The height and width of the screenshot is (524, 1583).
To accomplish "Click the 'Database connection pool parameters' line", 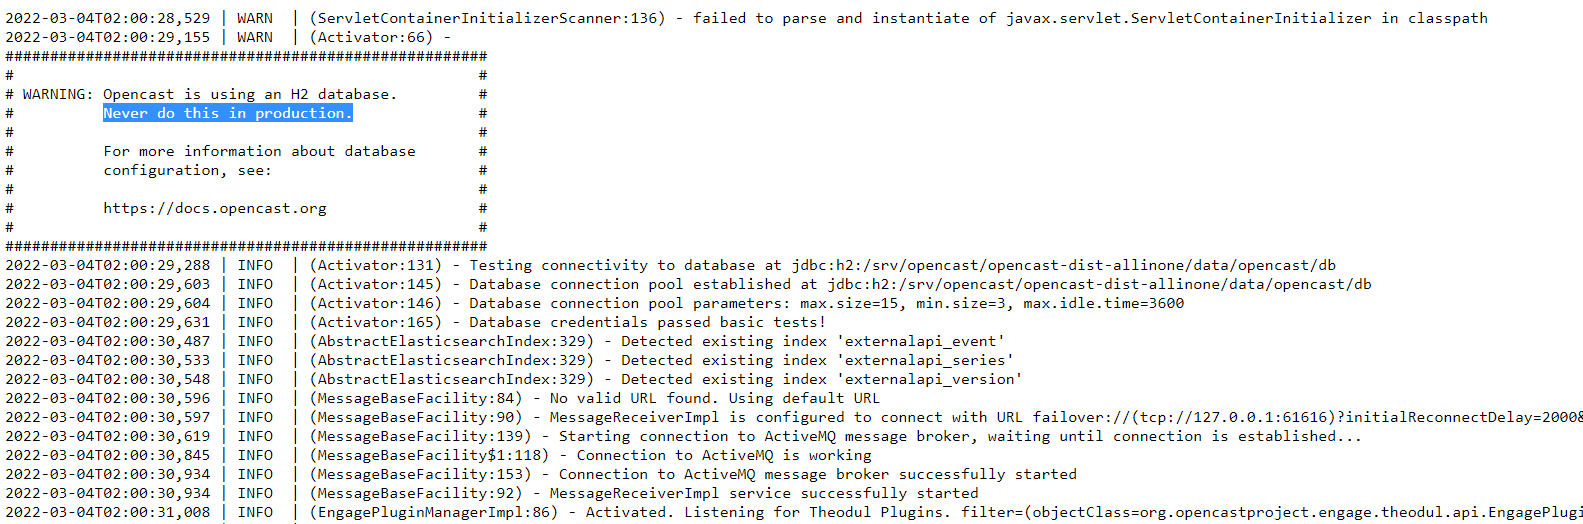I will pyautogui.click(x=595, y=303).
